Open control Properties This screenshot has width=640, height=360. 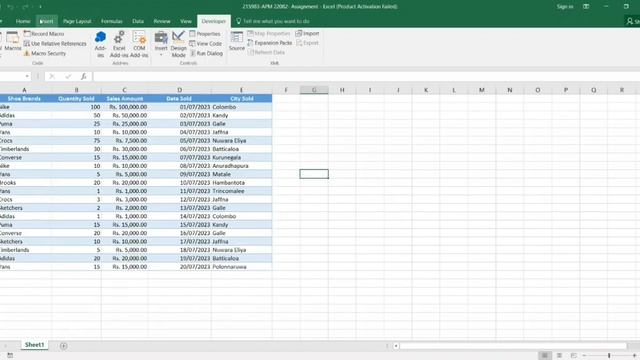coord(205,34)
